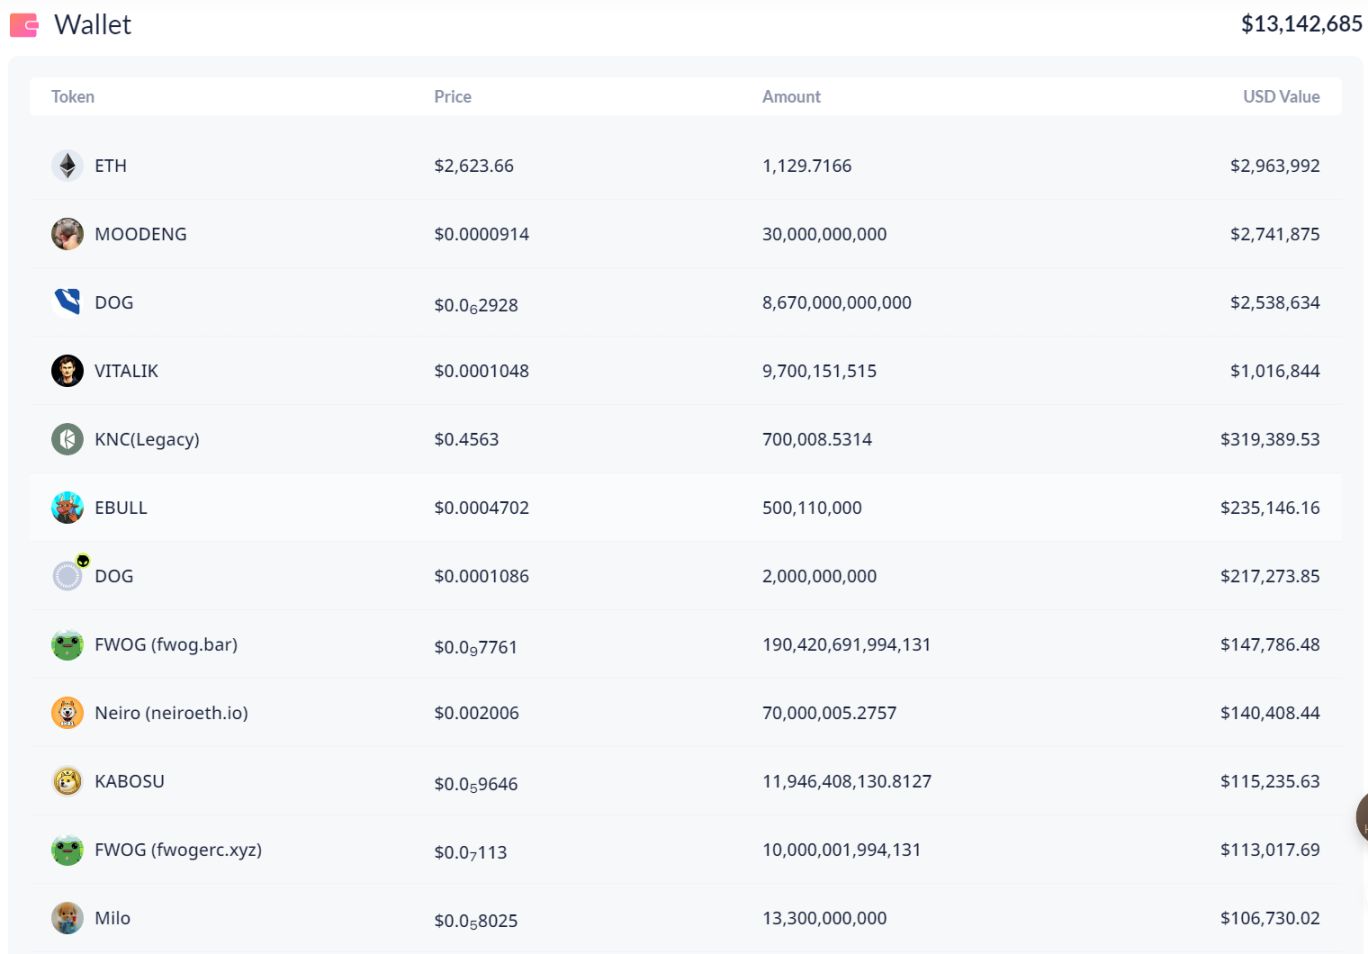Click the FWOG (fwog.bar) frog icon
Screen dimensions: 1368x954
tap(67, 645)
